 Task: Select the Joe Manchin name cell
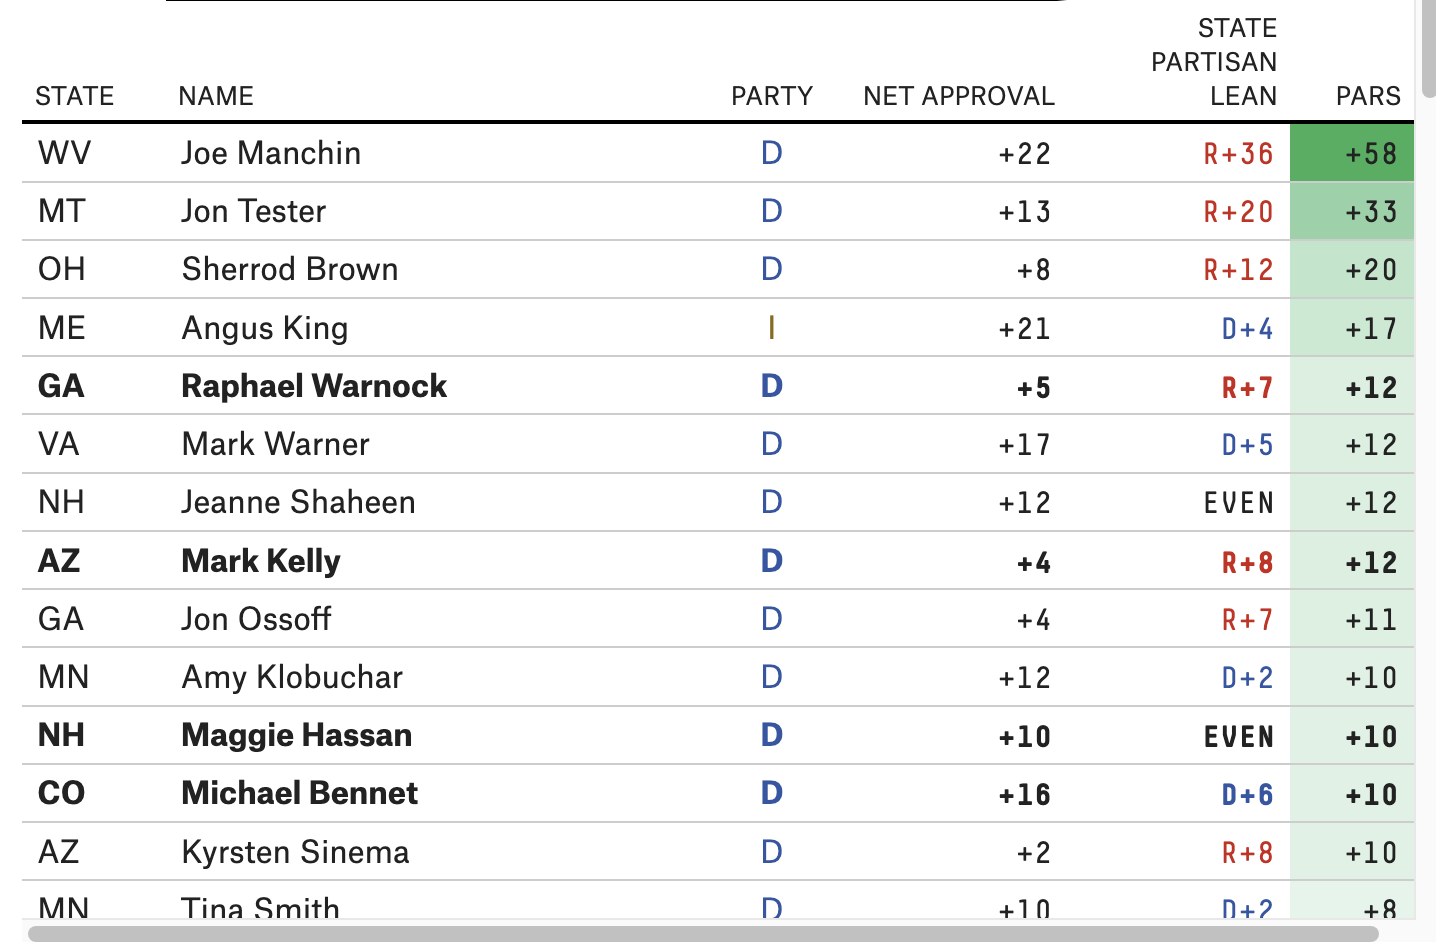pyautogui.click(x=271, y=153)
